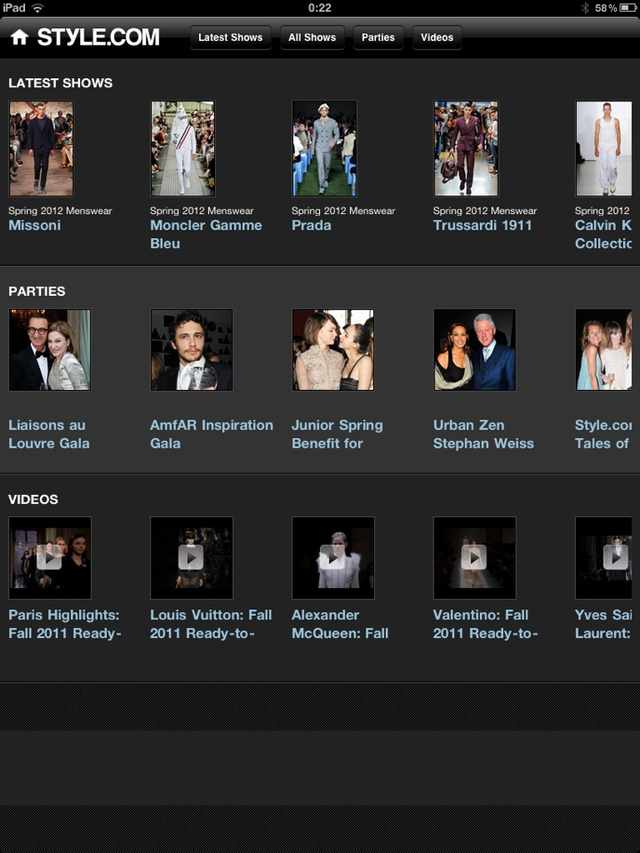Viewport: 640px width, 853px height.
Task: Select the Prada show title link
Action: pyautogui.click(x=311, y=225)
